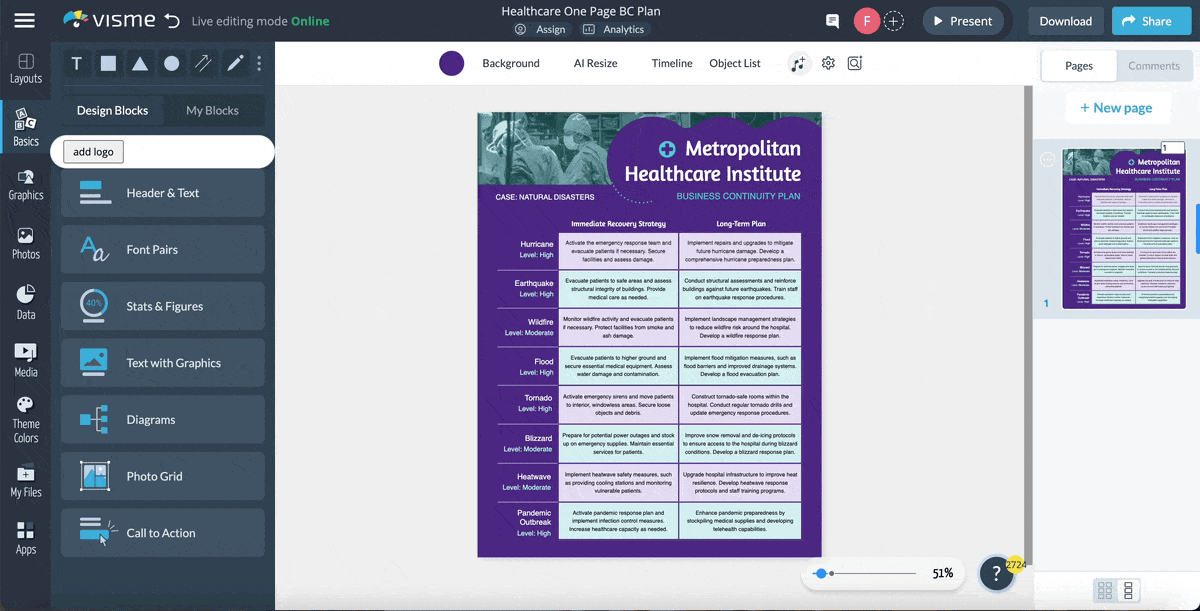Switch to My Blocks tab

point(213,111)
